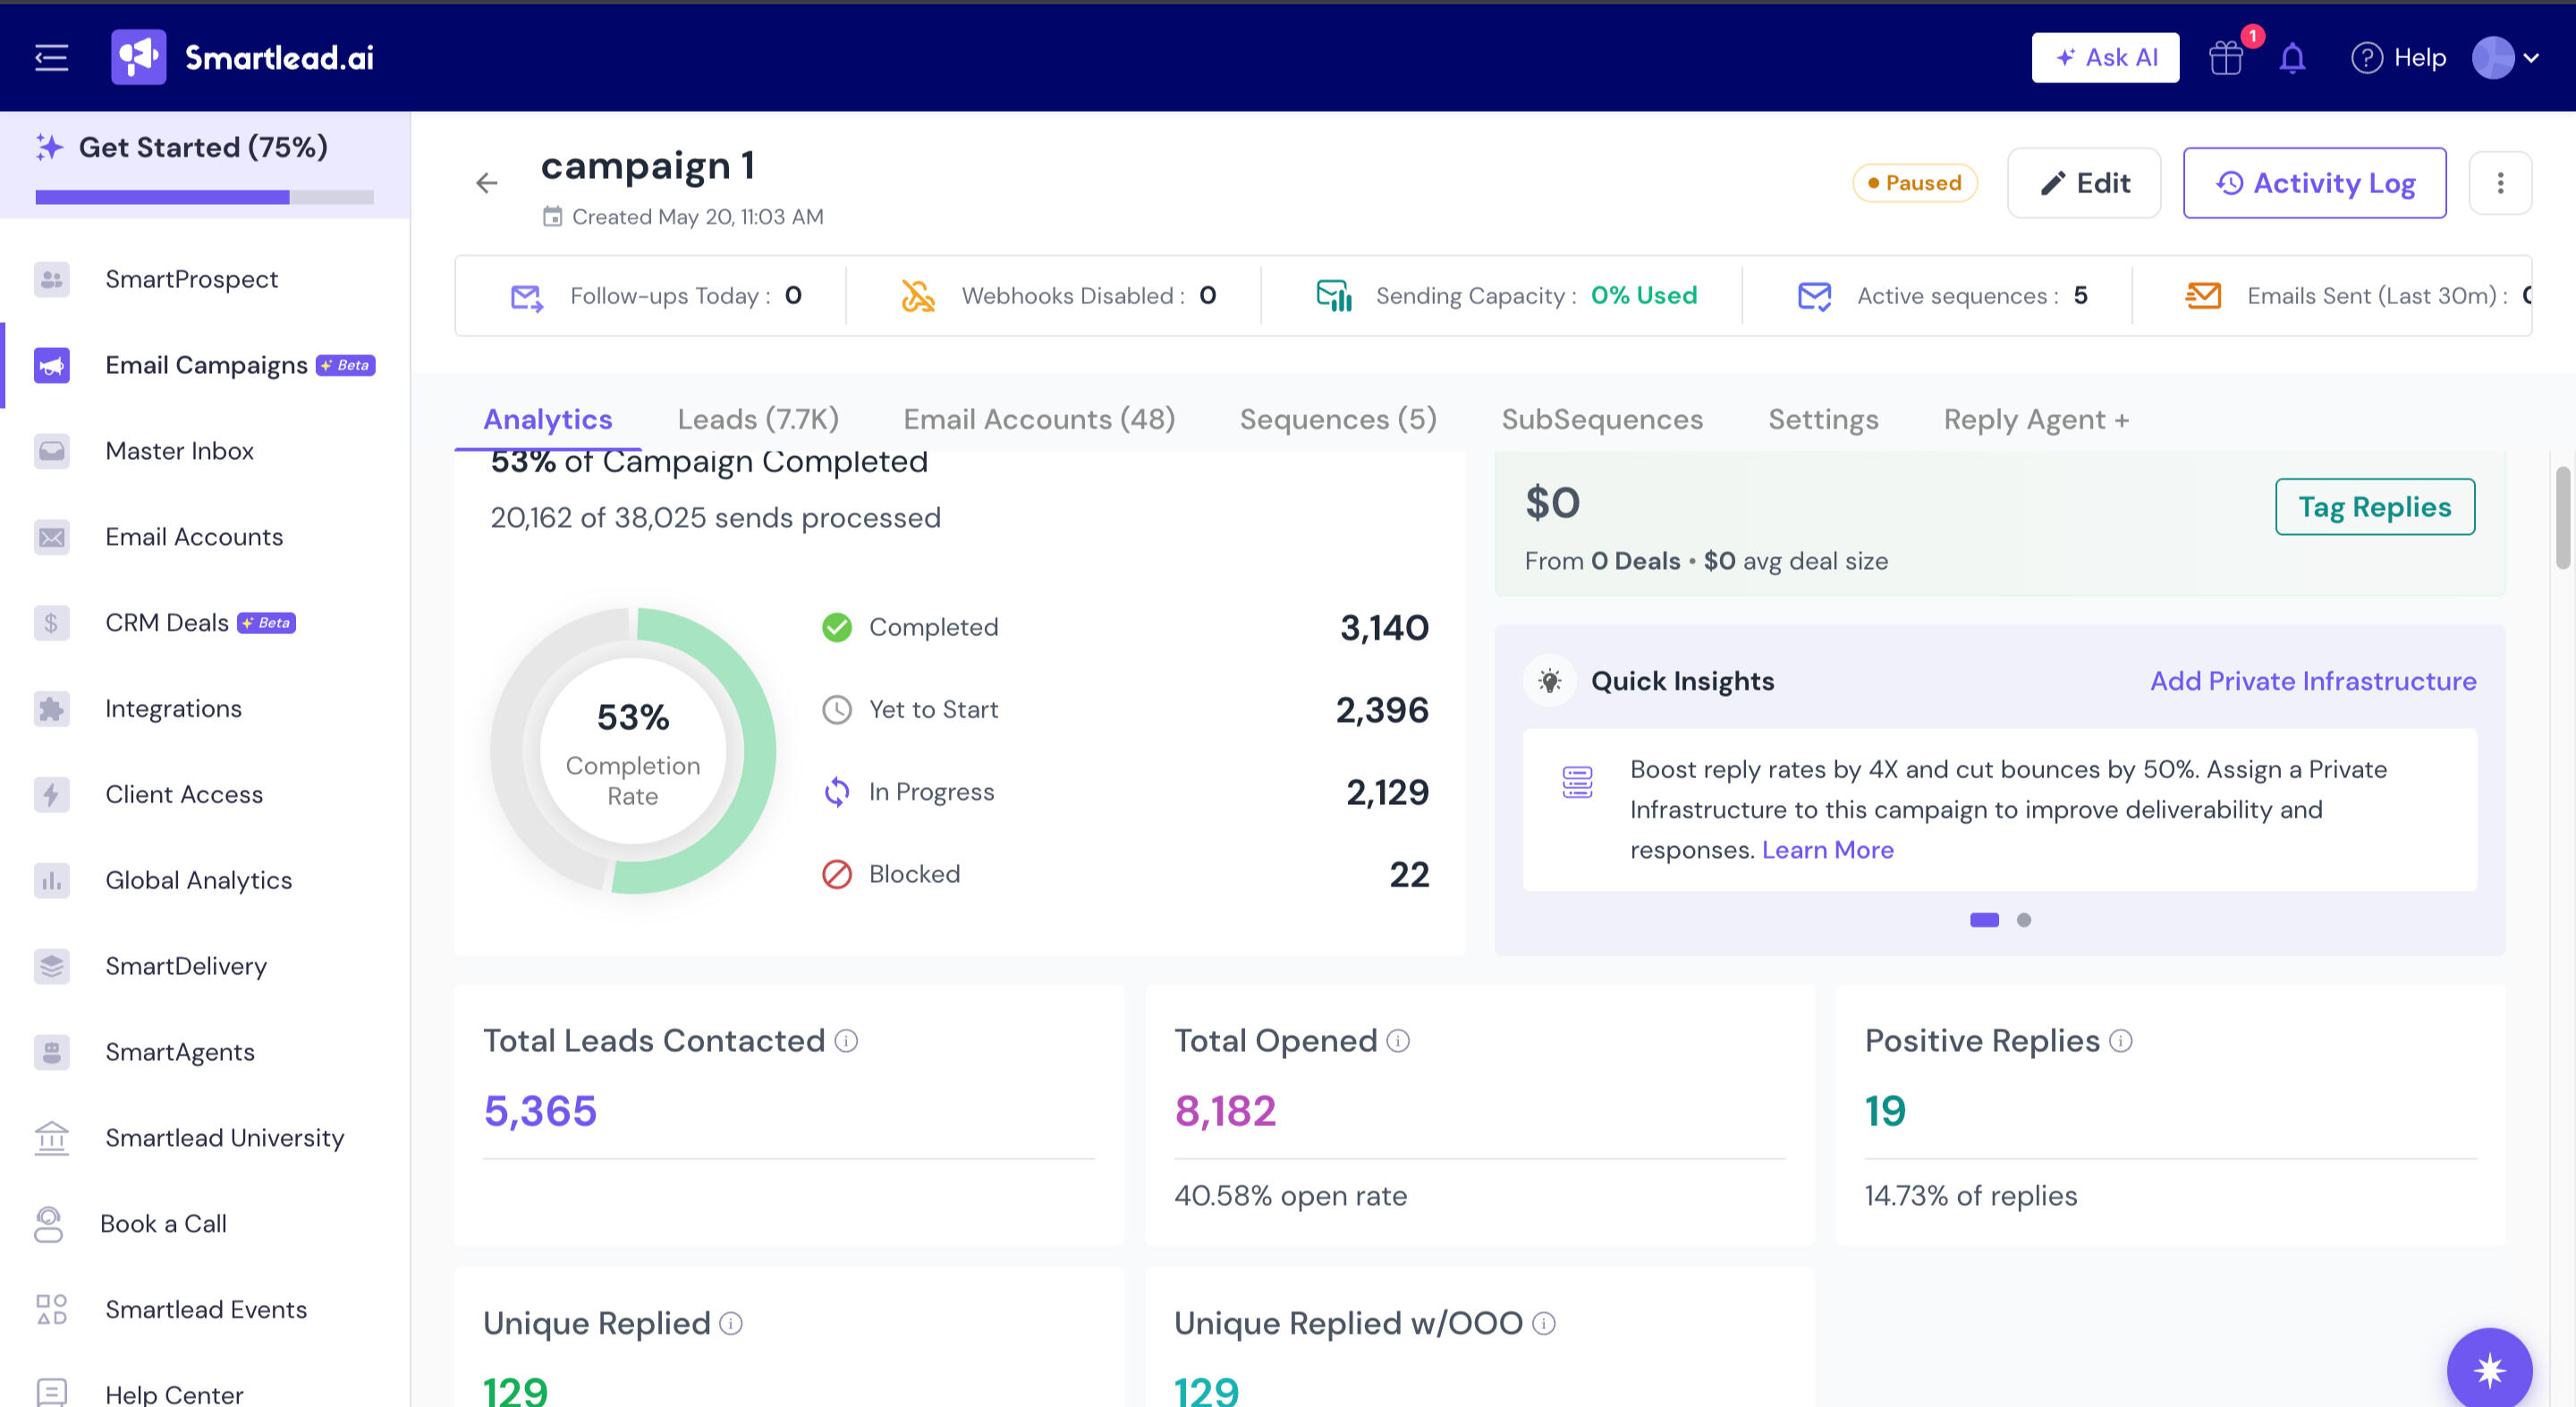Expand the user profile avatar dropdown

(x=2505, y=58)
